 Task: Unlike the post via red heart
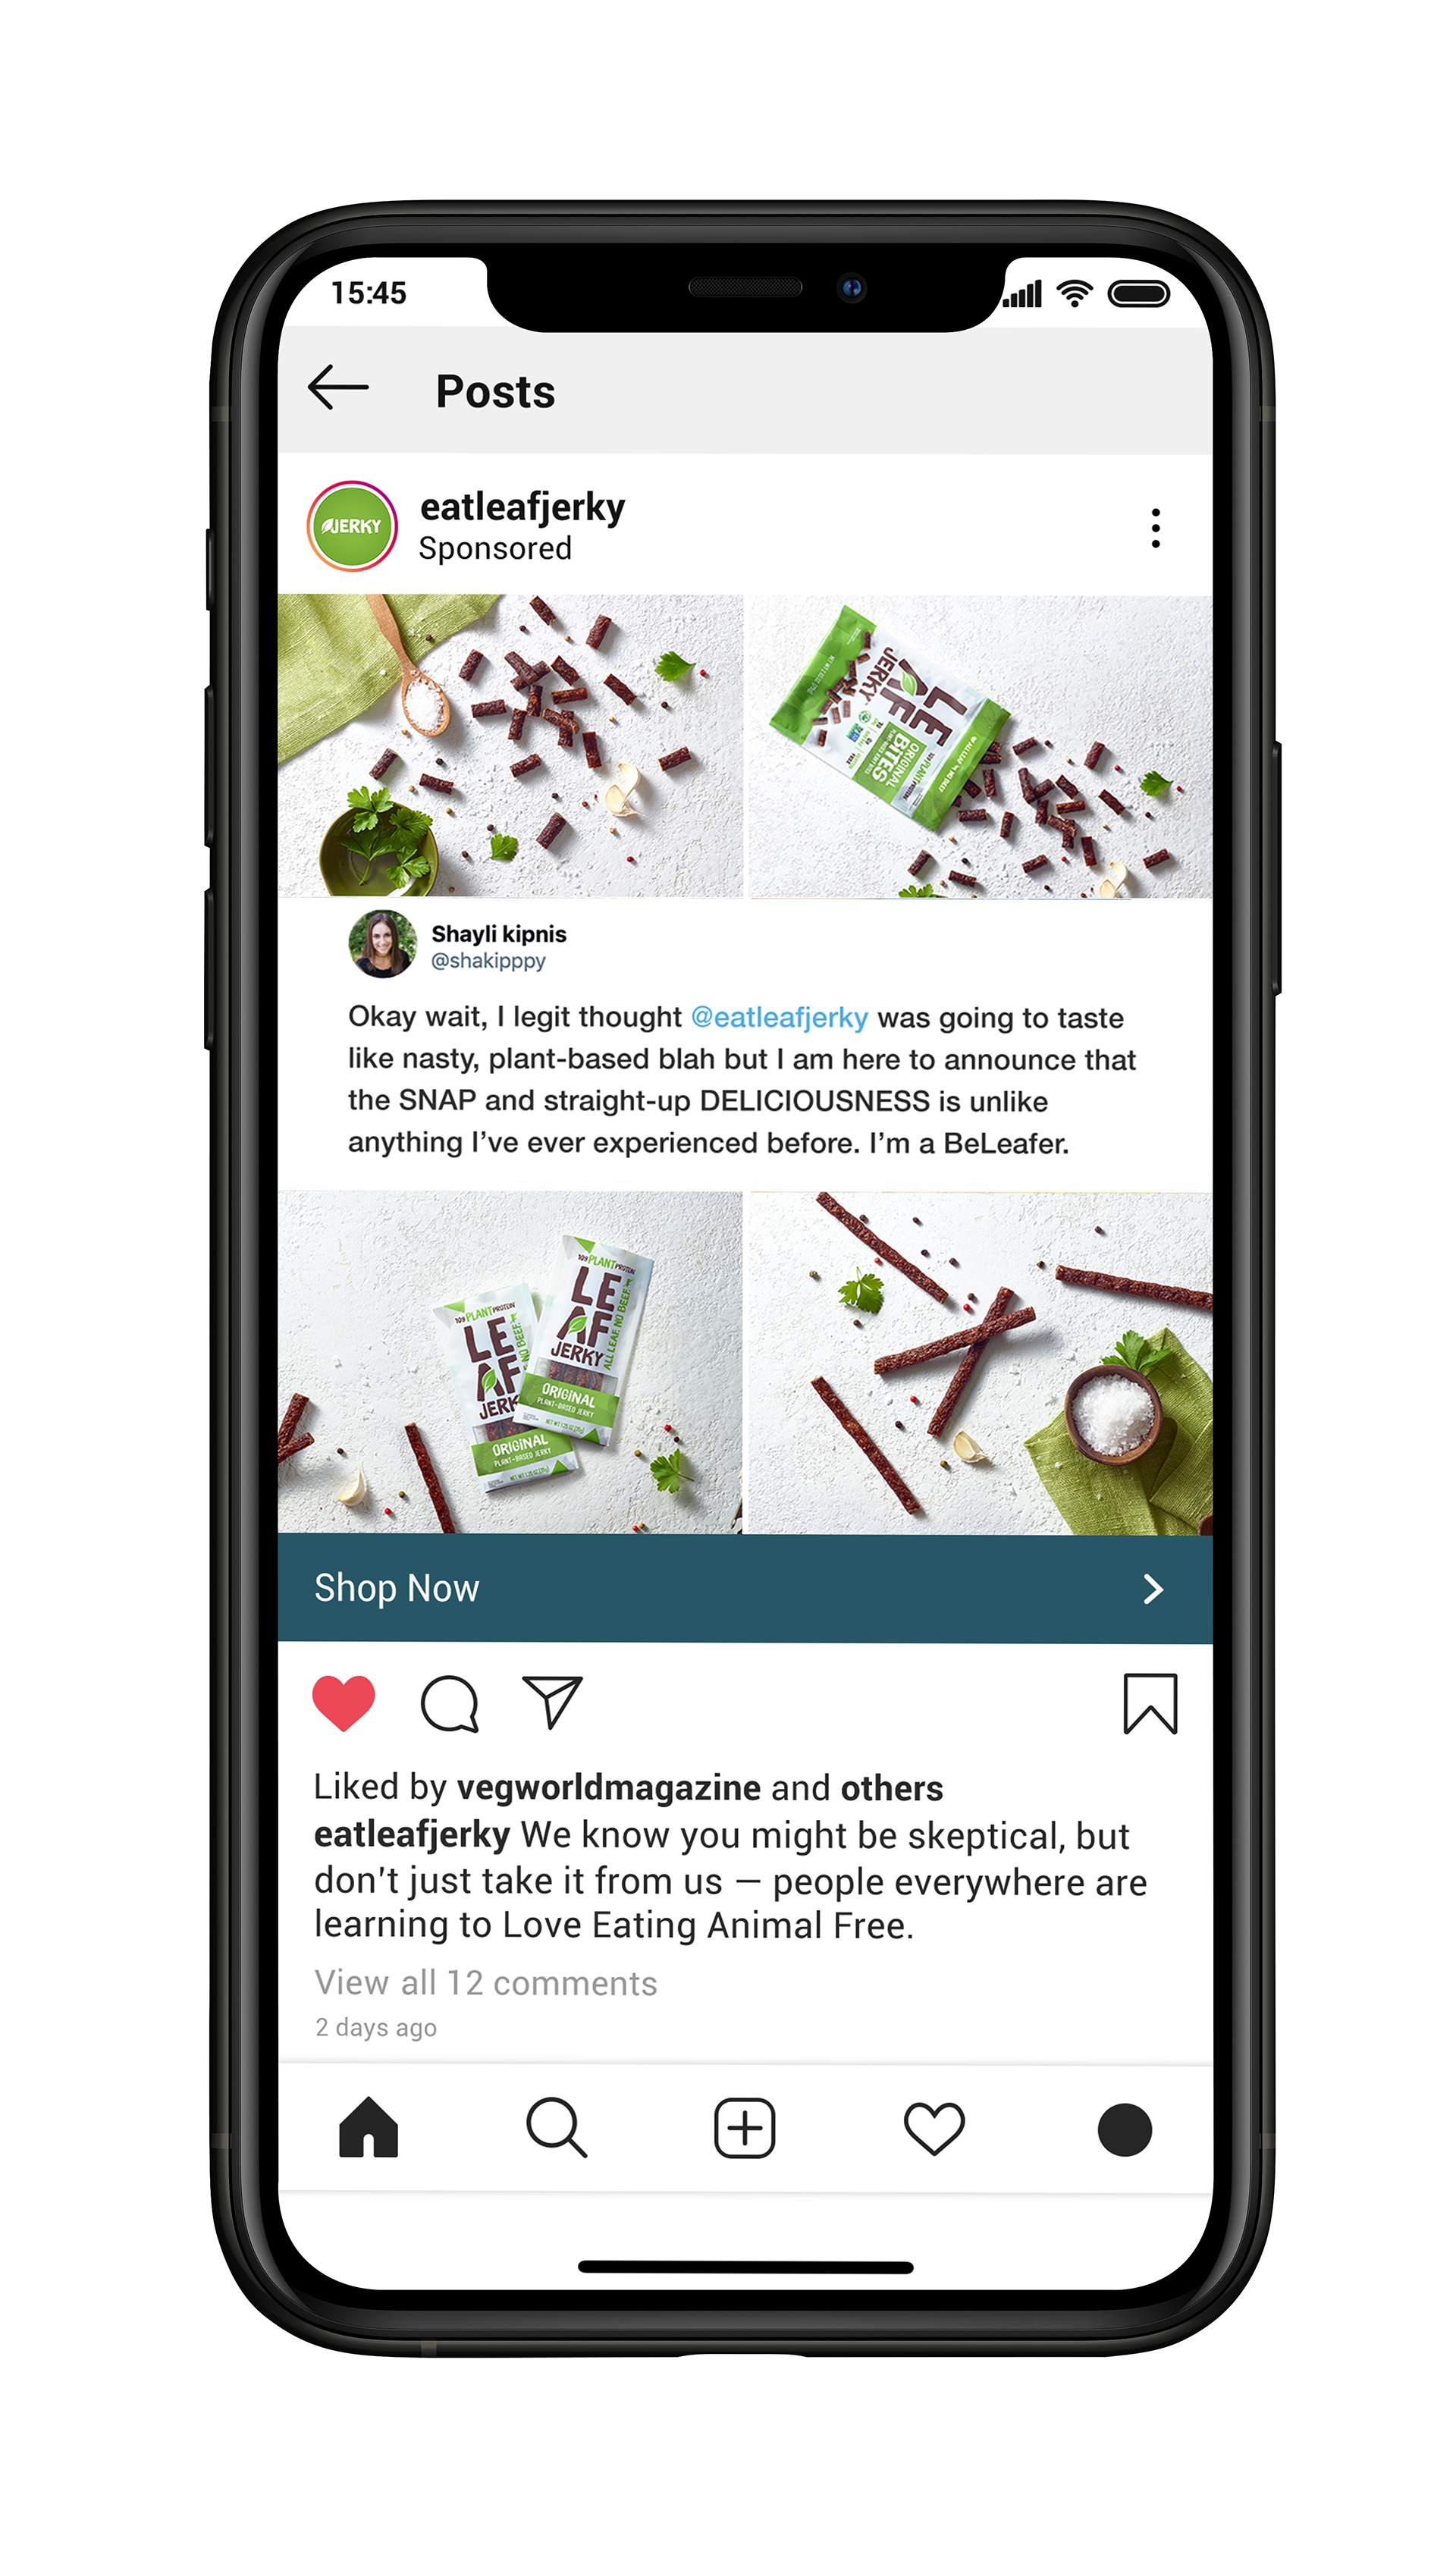(x=344, y=1702)
